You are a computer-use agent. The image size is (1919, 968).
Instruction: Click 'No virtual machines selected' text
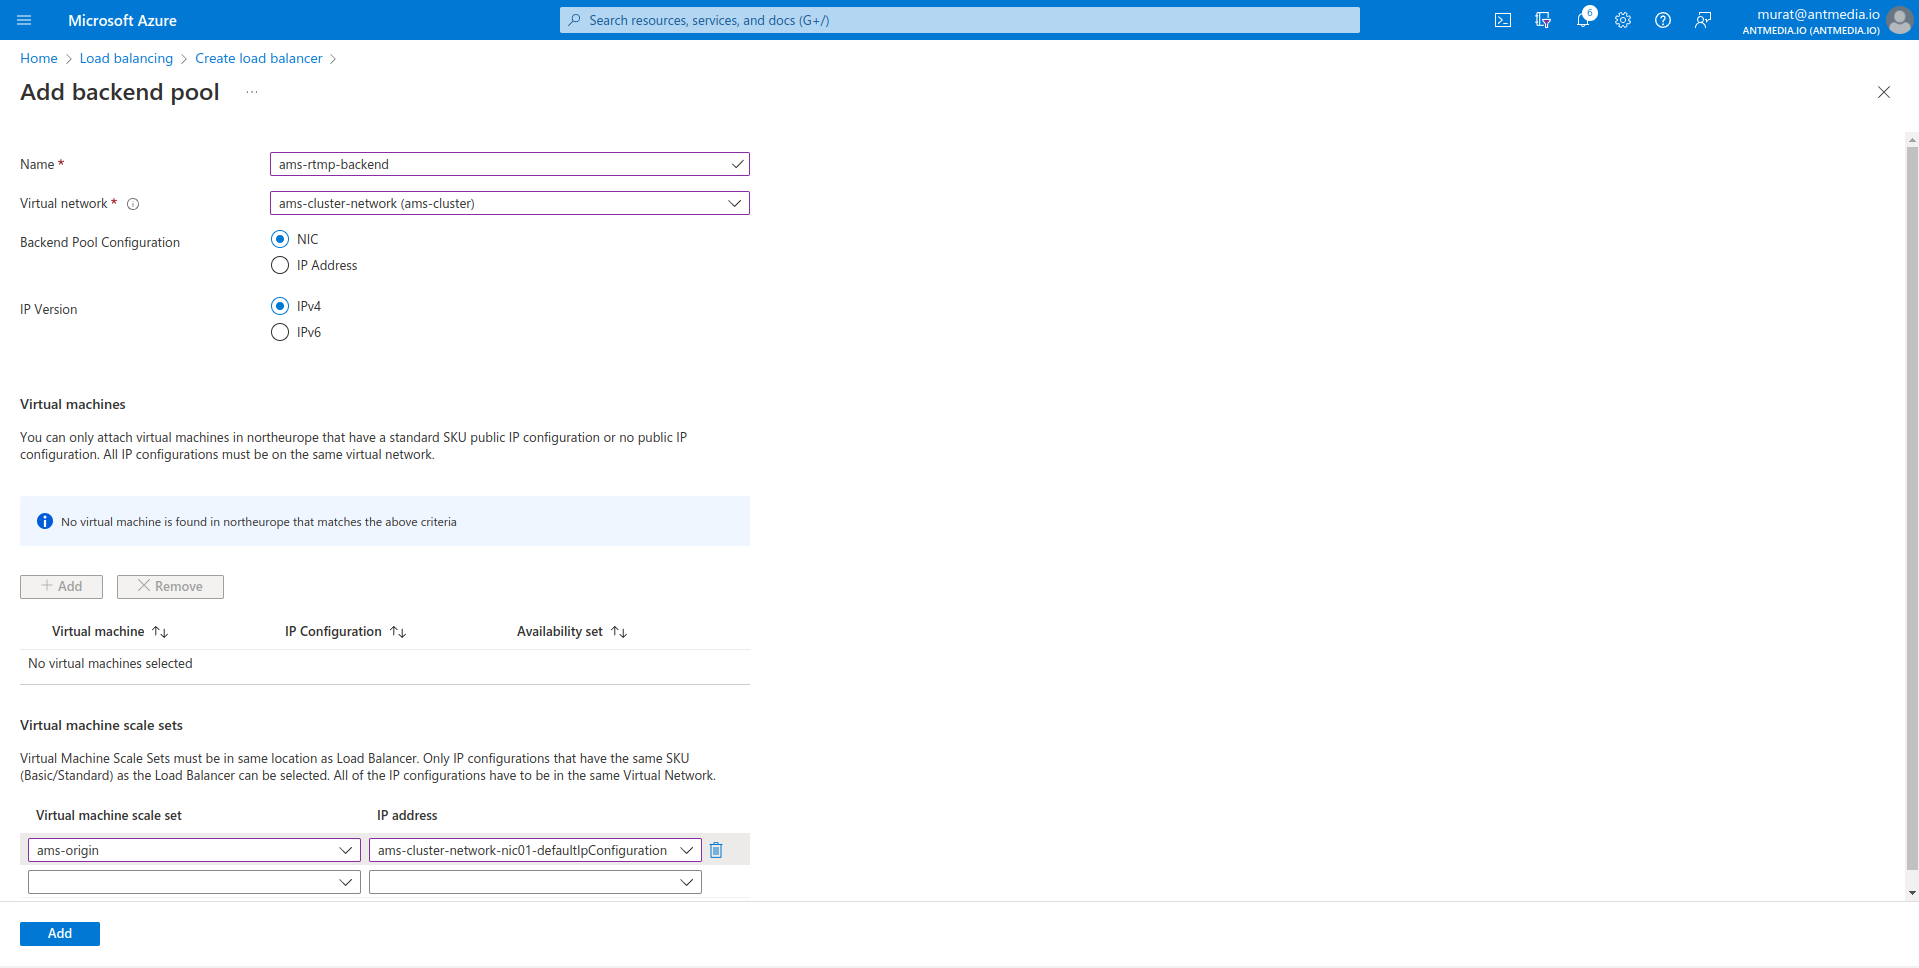click(110, 664)
